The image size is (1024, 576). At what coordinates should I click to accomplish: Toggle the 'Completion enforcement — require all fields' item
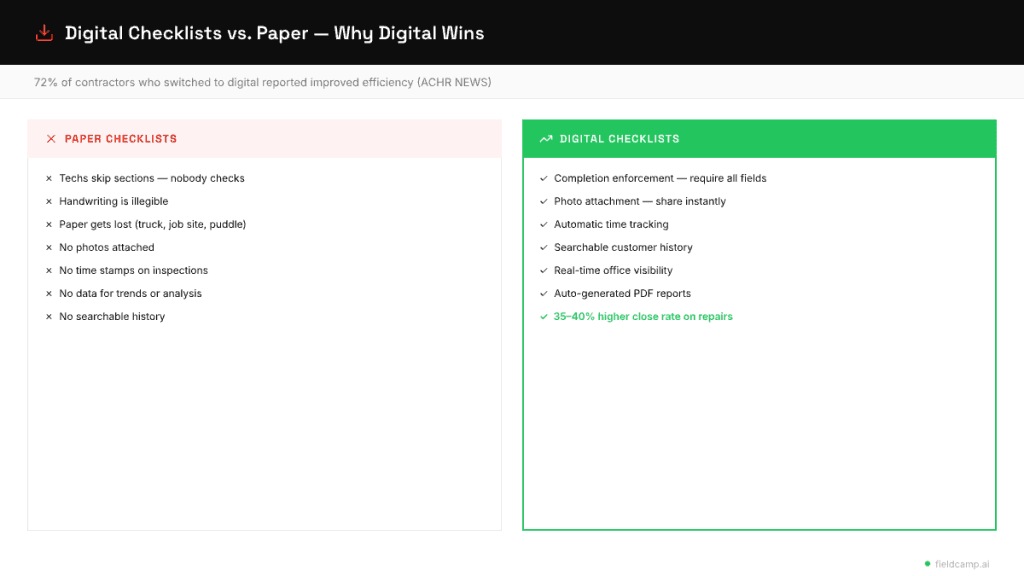[660, 178]
